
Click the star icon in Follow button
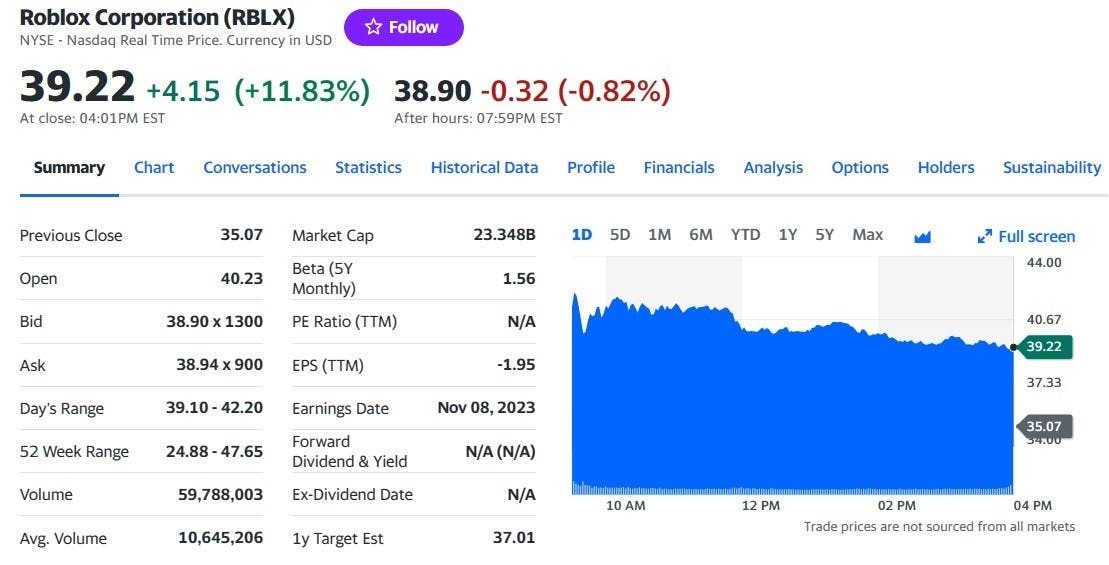tap(373, 27)
